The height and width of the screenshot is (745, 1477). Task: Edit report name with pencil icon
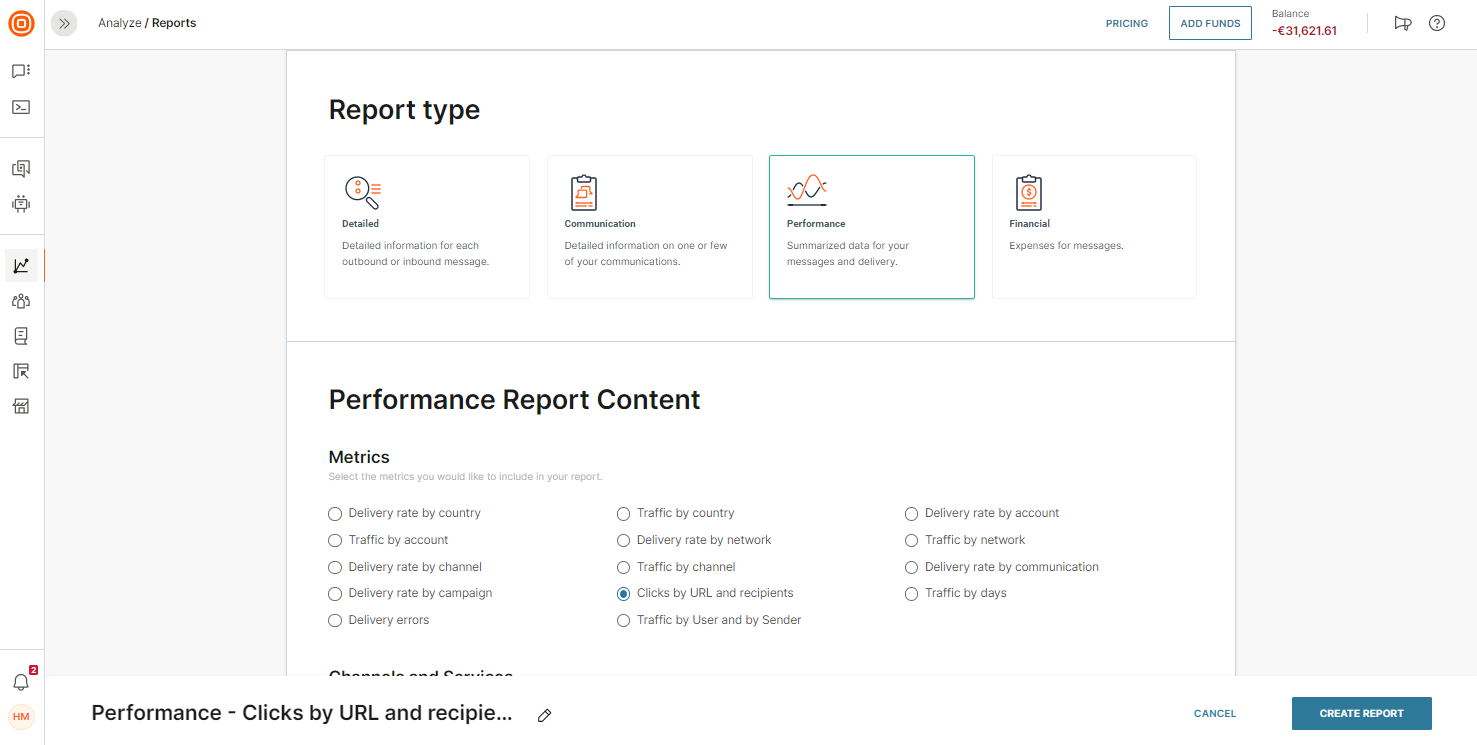[544, 715]
